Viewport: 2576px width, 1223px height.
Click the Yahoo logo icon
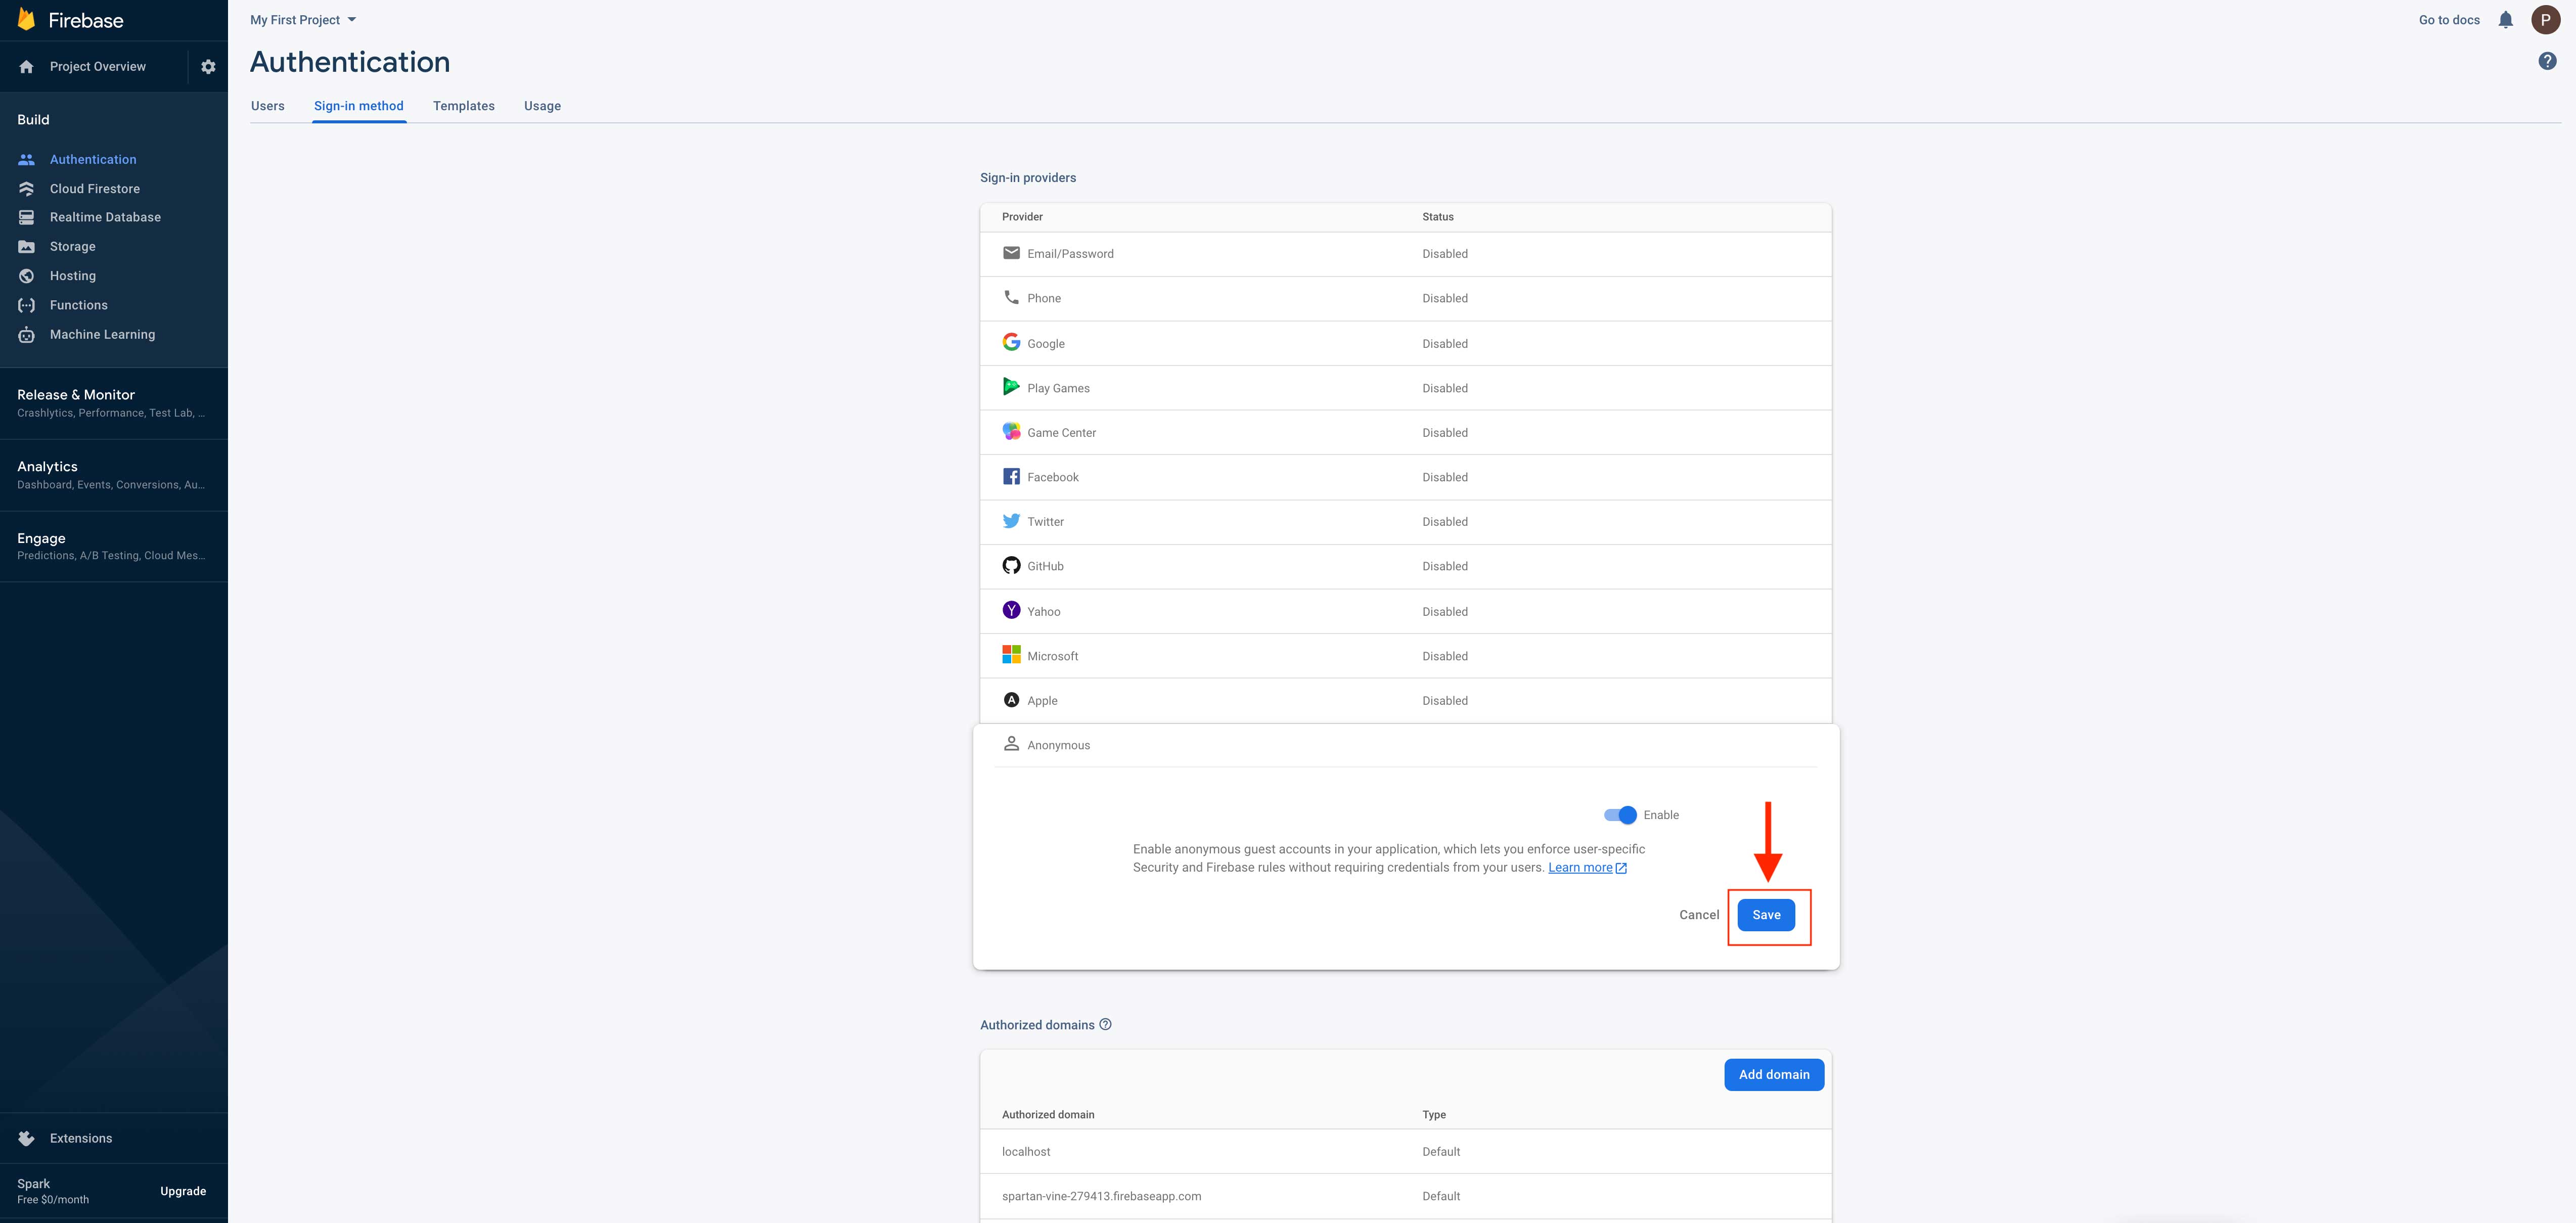tap(1011, 610)
